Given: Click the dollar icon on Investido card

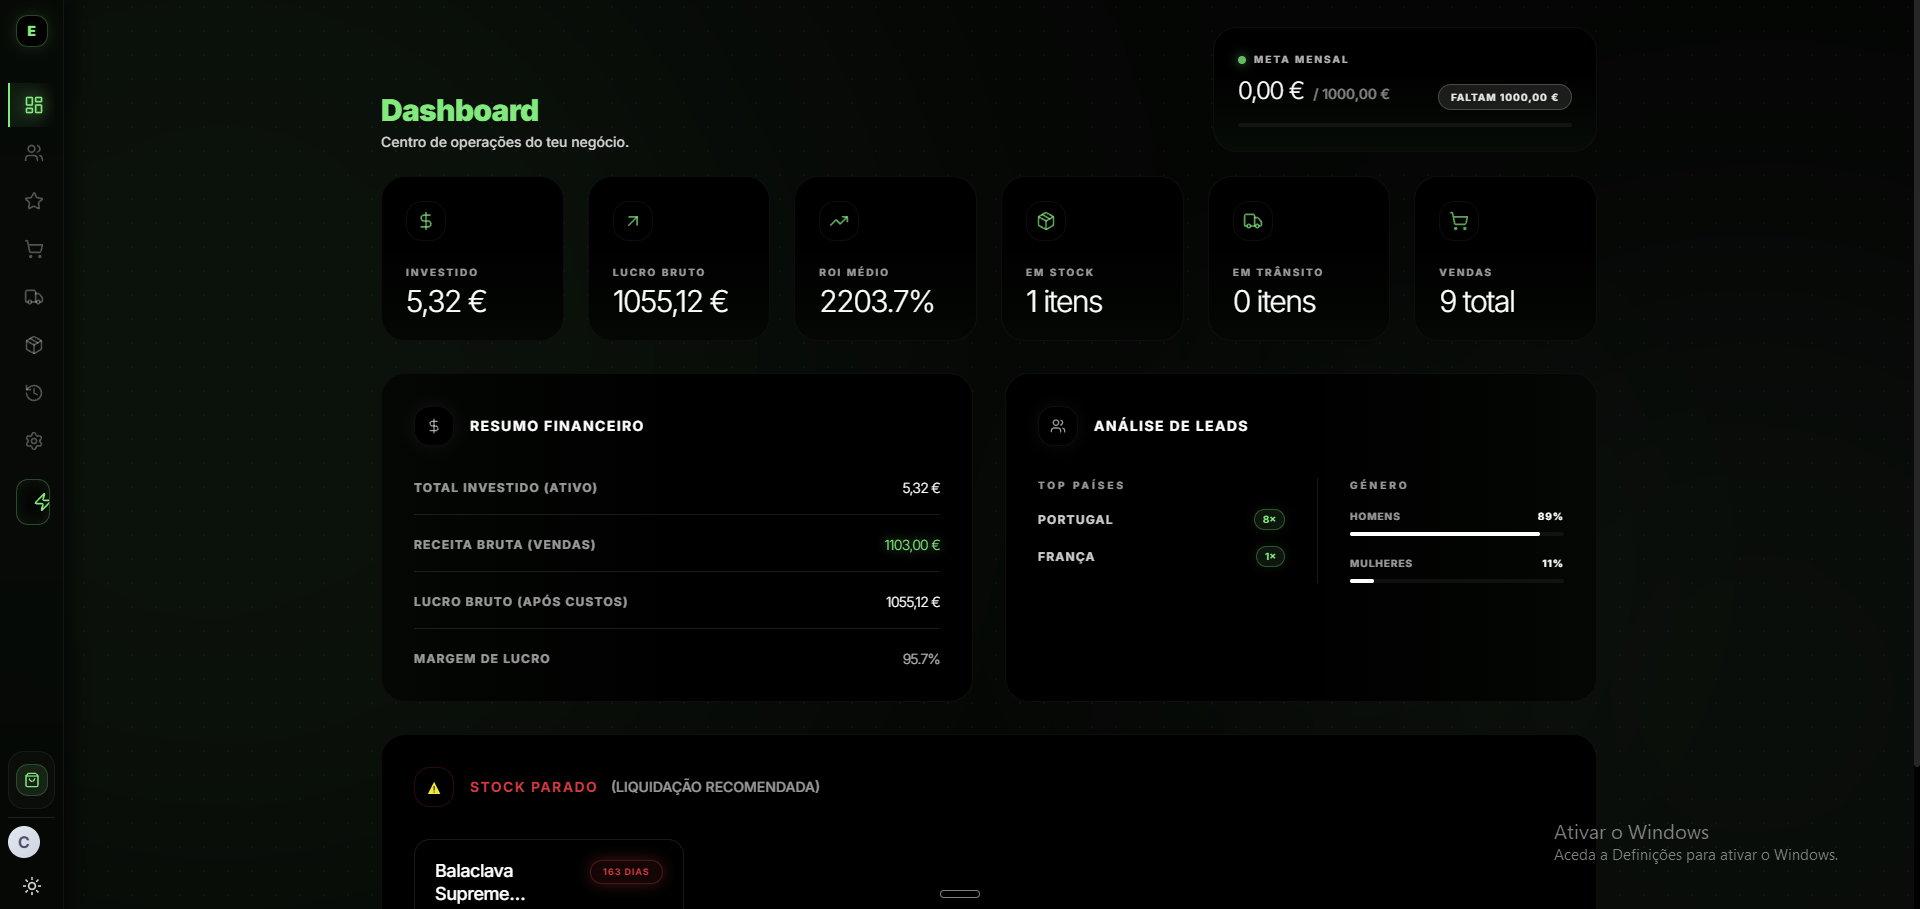Looking at the screenshot, I should (426, 221).
